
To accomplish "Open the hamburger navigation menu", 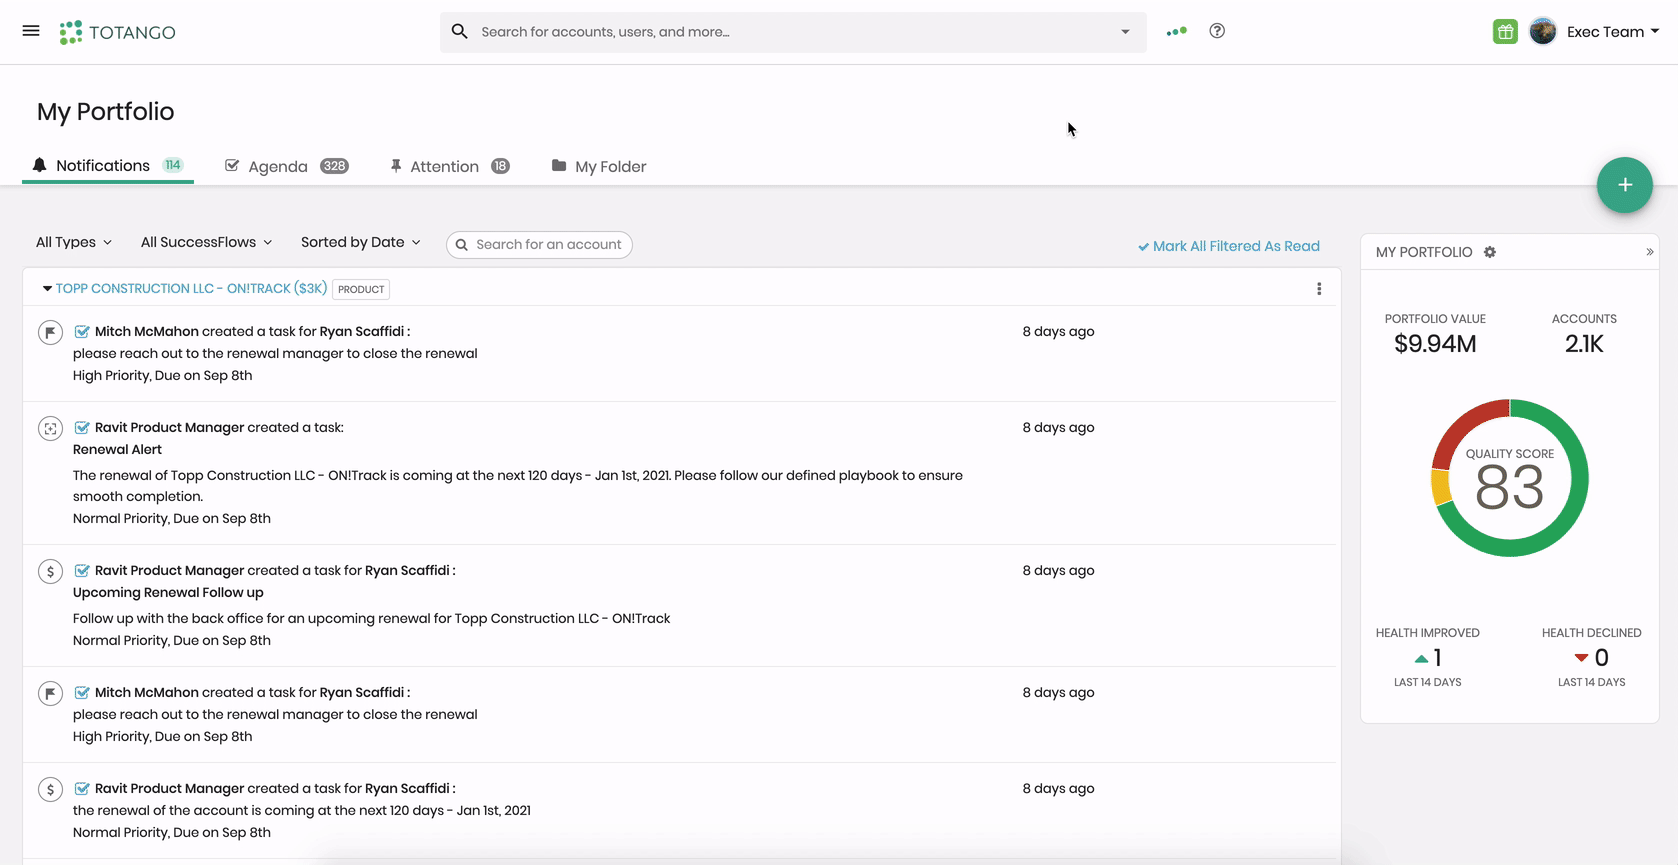I will pos(31,31).
